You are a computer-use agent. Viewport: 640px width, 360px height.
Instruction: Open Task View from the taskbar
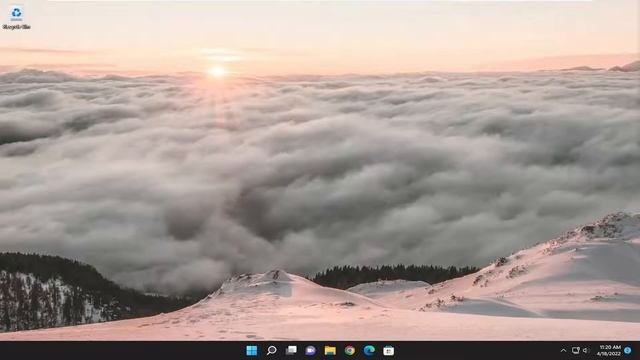tap(291, 350)
